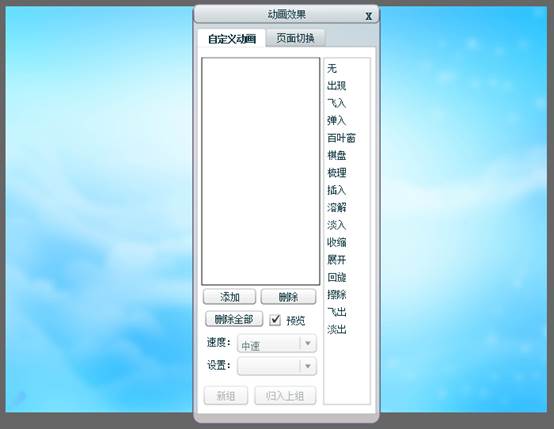The image size is (554, 429).
Task: Toggle the 预览 checkbox
Action: click(275, 320)
